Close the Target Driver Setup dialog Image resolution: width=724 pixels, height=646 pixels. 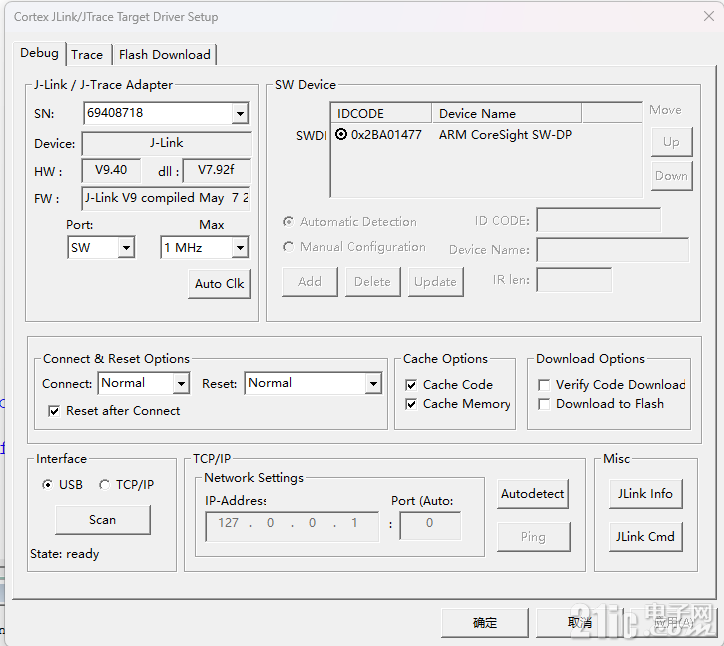click(x=709, y=17)
